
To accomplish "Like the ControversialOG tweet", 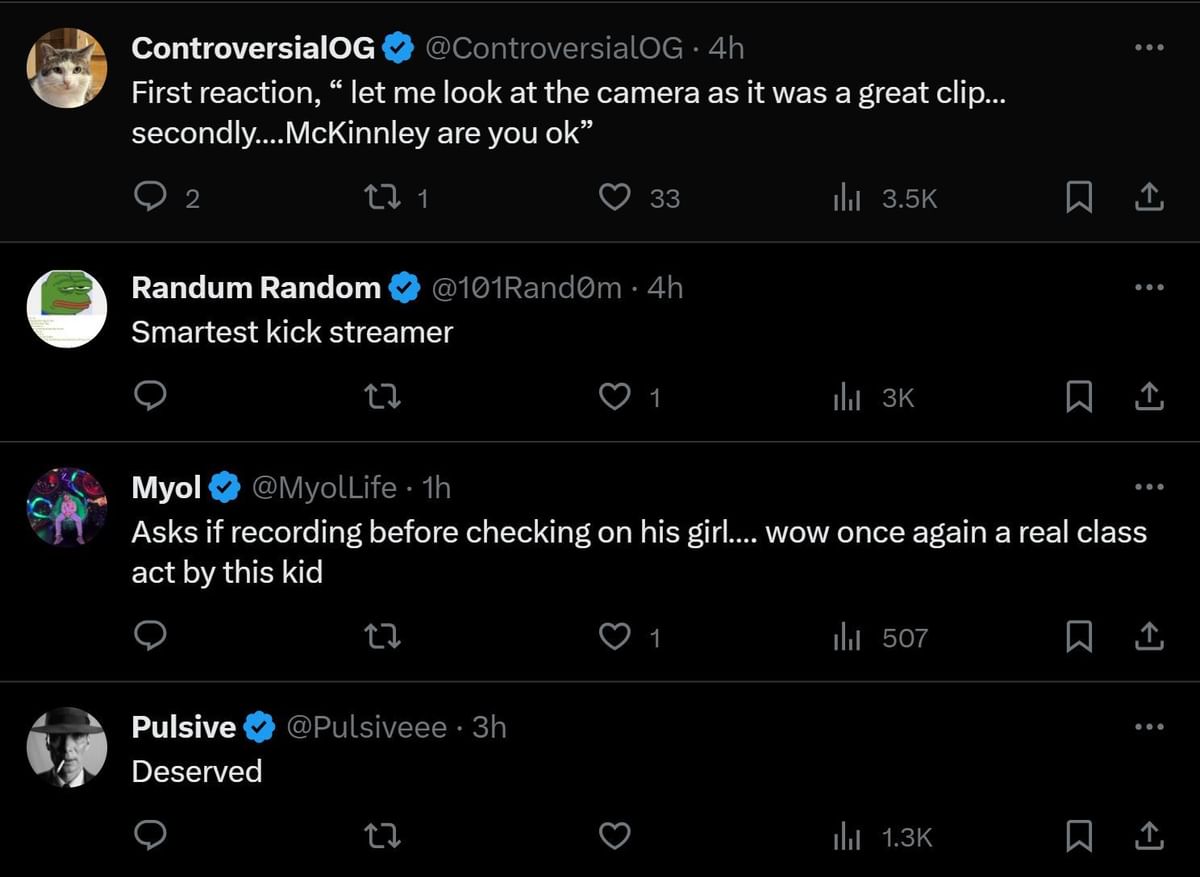I will click(x=614, y=199).
